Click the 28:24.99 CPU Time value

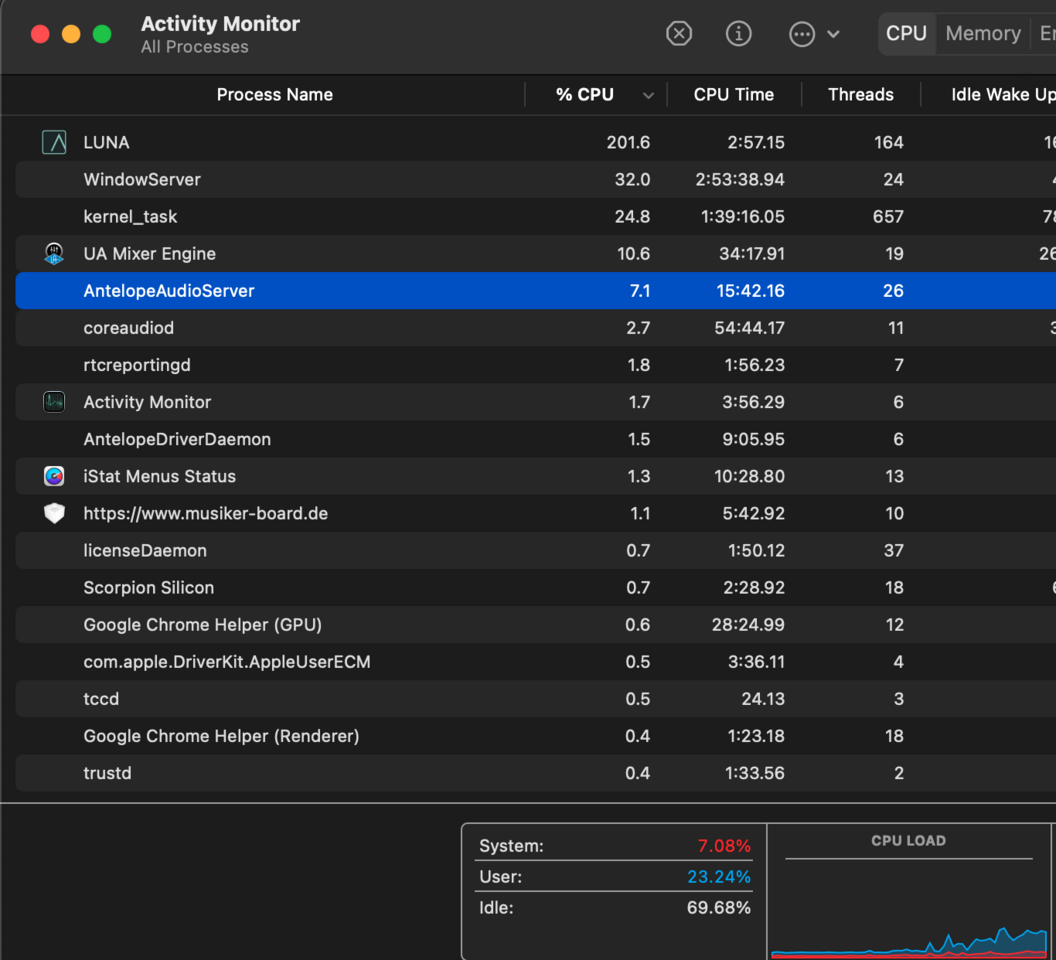tap(748, 624)
